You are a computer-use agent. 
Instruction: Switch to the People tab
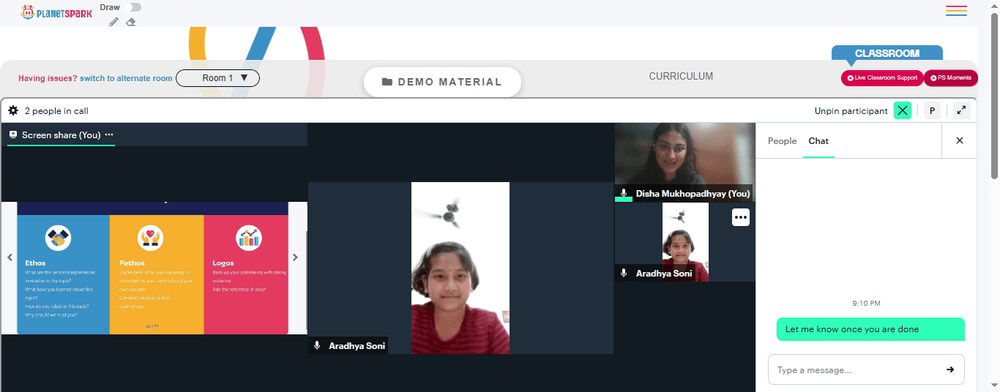tap(782, 141)
